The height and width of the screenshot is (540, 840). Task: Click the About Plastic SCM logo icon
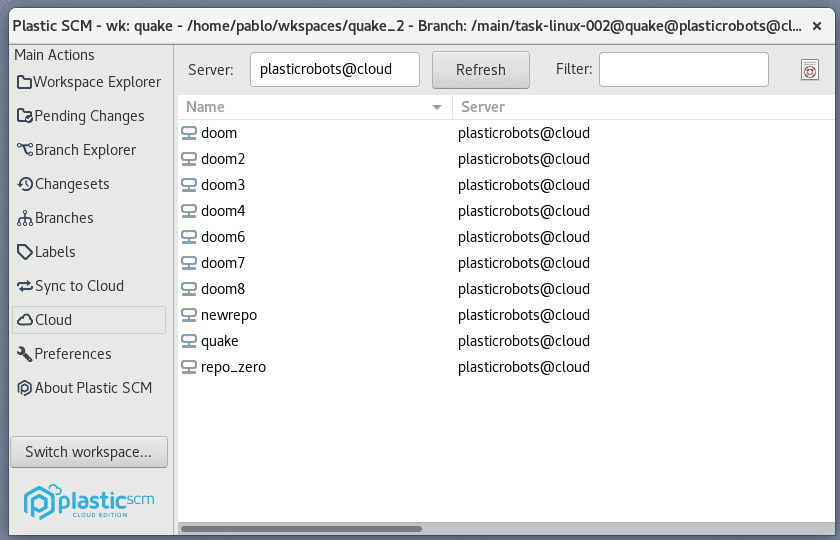coord(25,388)
